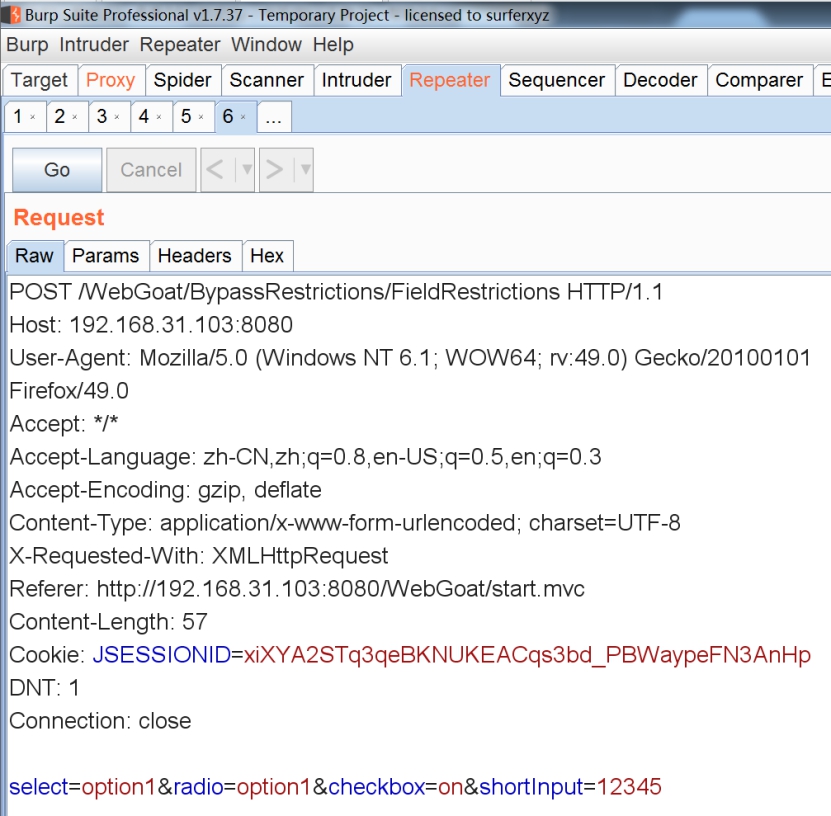Click the Referer header line
This screenshot has width=831, height=816.
tap(297, 589)
